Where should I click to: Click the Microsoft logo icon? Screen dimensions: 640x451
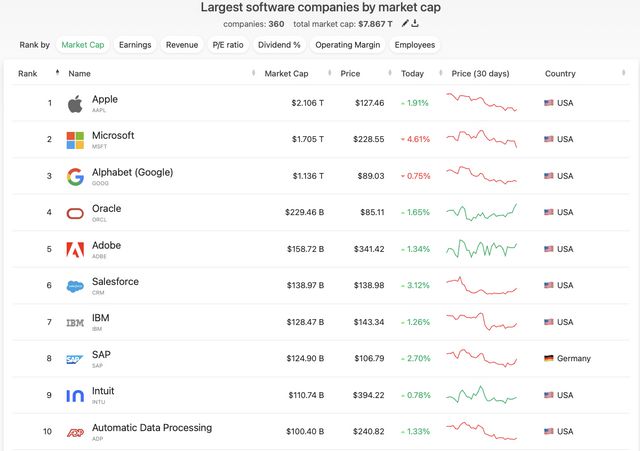click(75, 140)
